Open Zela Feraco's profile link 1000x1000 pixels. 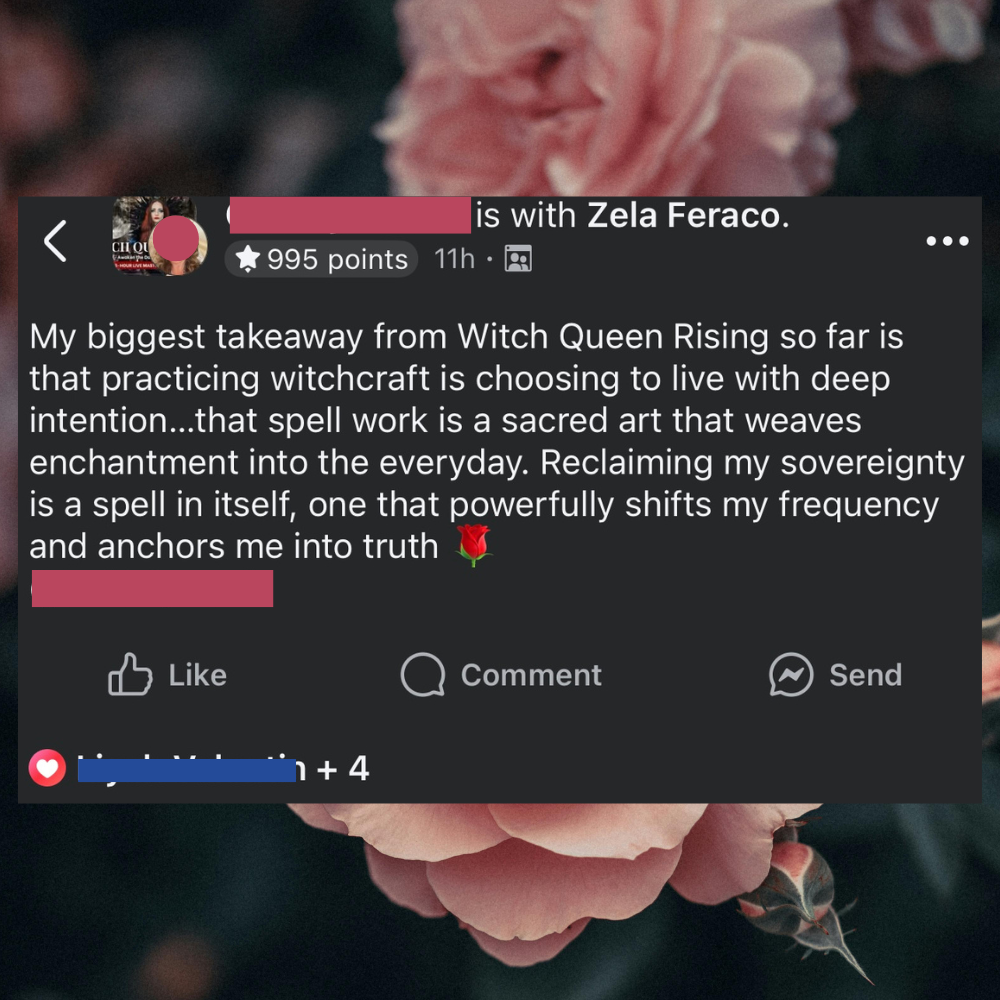[x=684, y=215]
